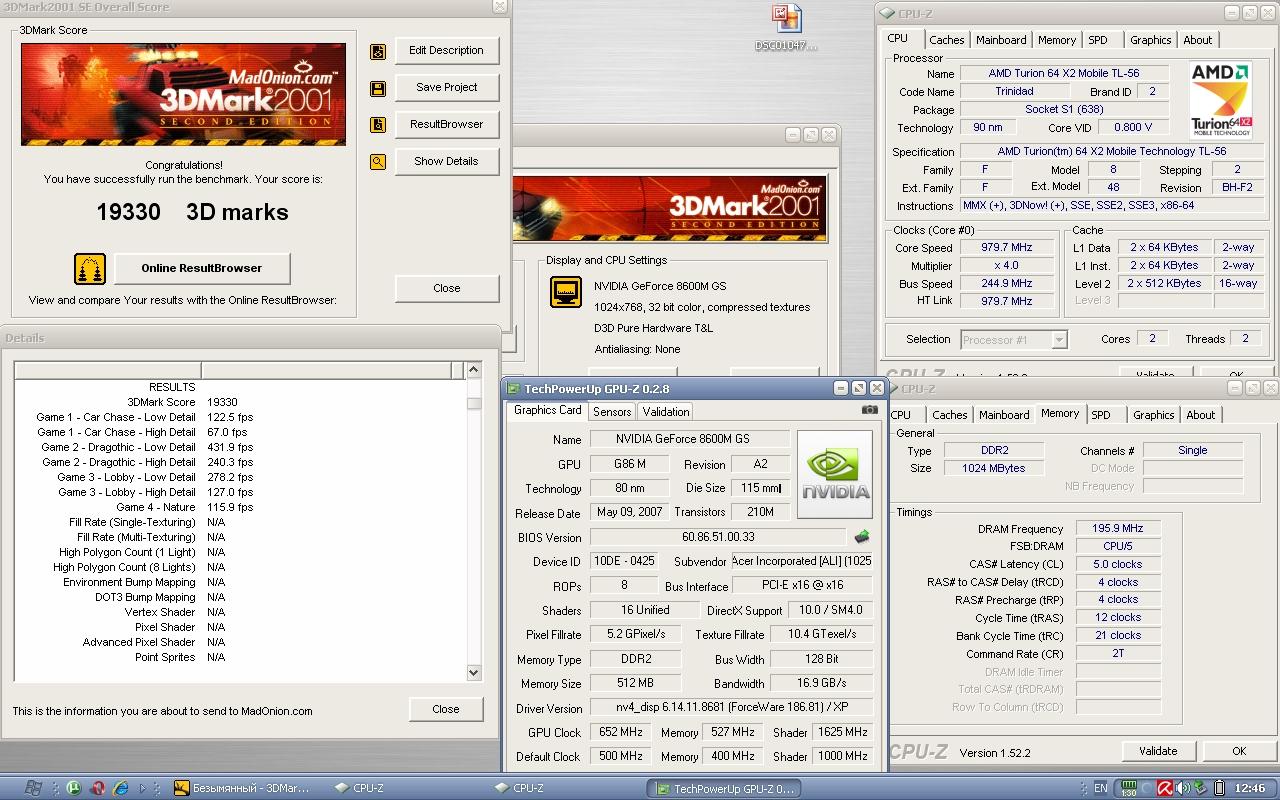Open the CPU tab in the lower CPU-Z window

pos(901,415)
